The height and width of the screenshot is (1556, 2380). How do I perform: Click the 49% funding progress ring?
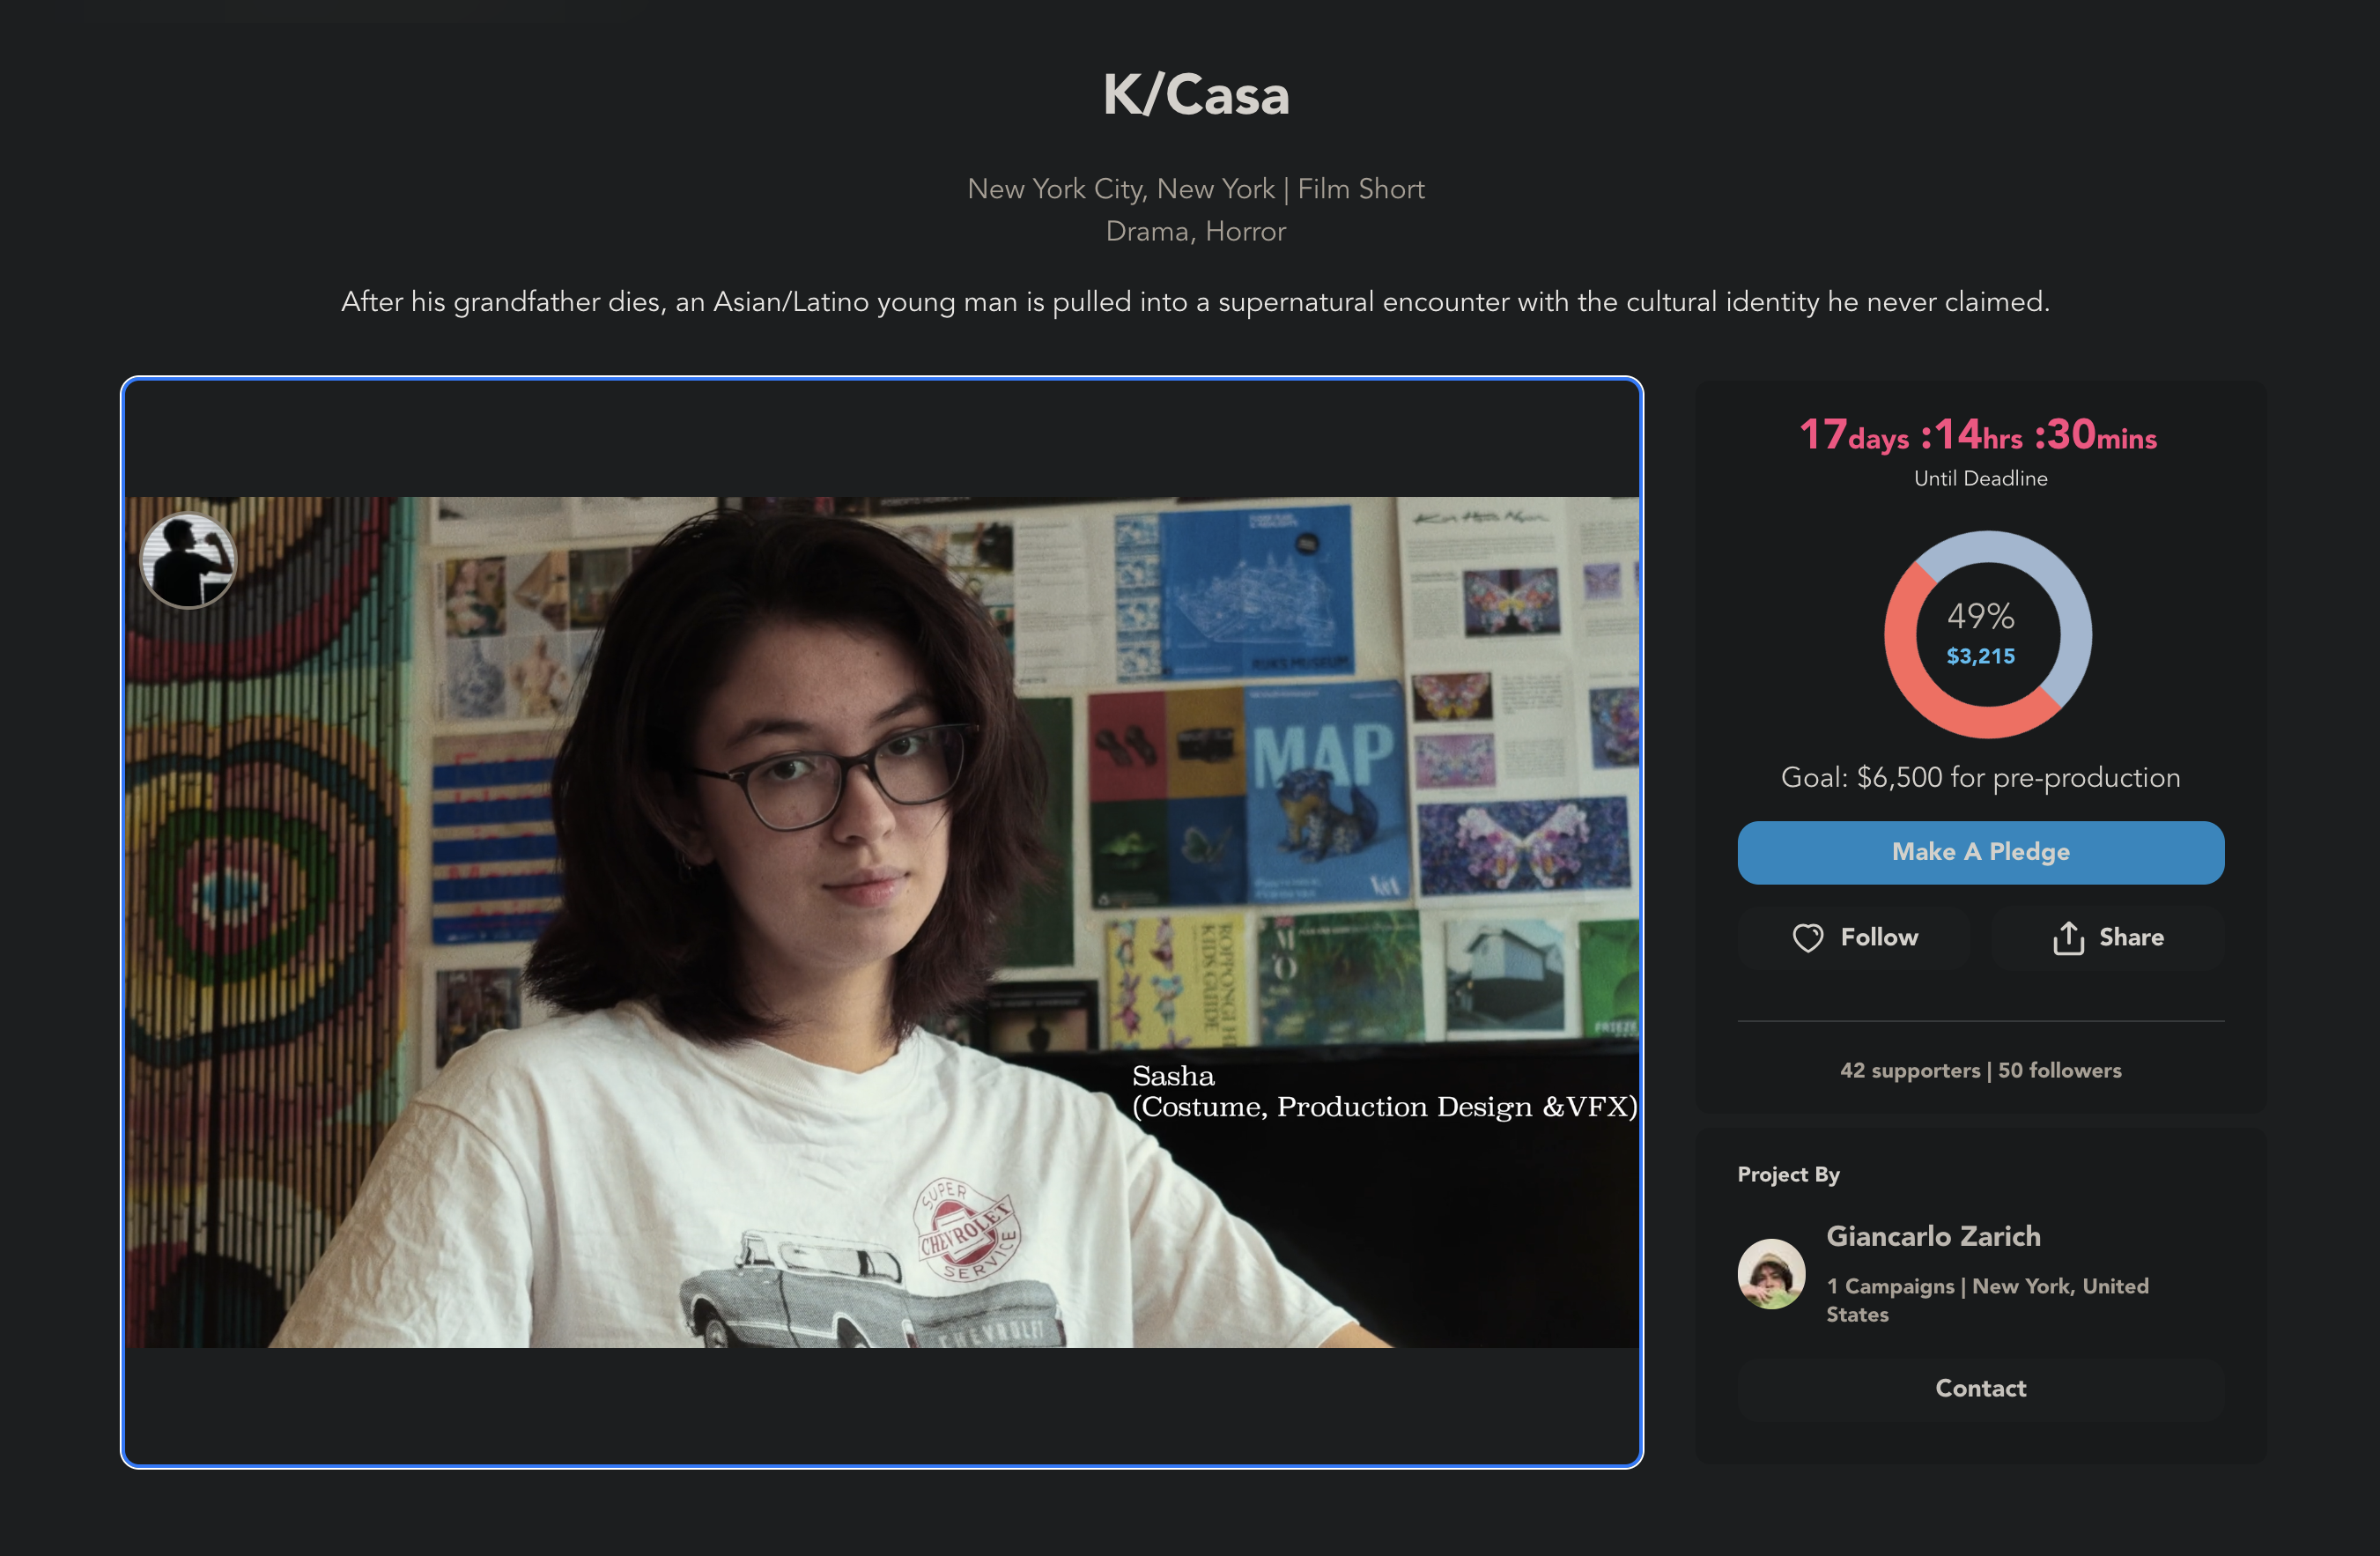pos(1987,634)
